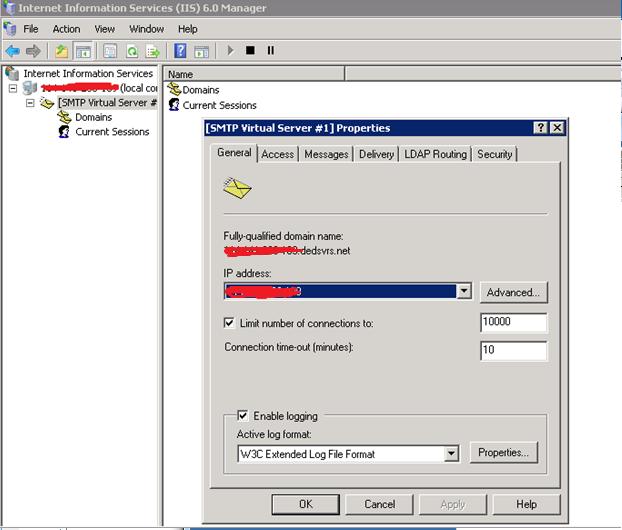Click the dialog's context help question button

540,128
